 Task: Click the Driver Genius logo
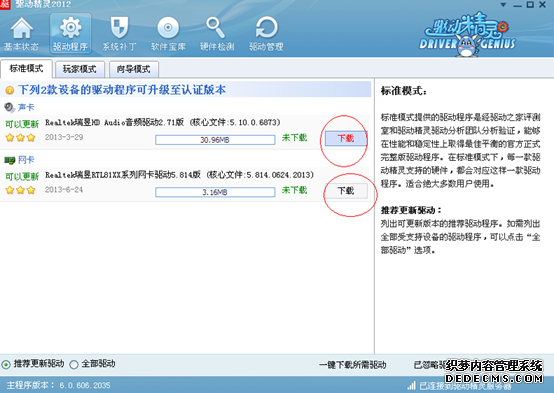click(468, 35)
